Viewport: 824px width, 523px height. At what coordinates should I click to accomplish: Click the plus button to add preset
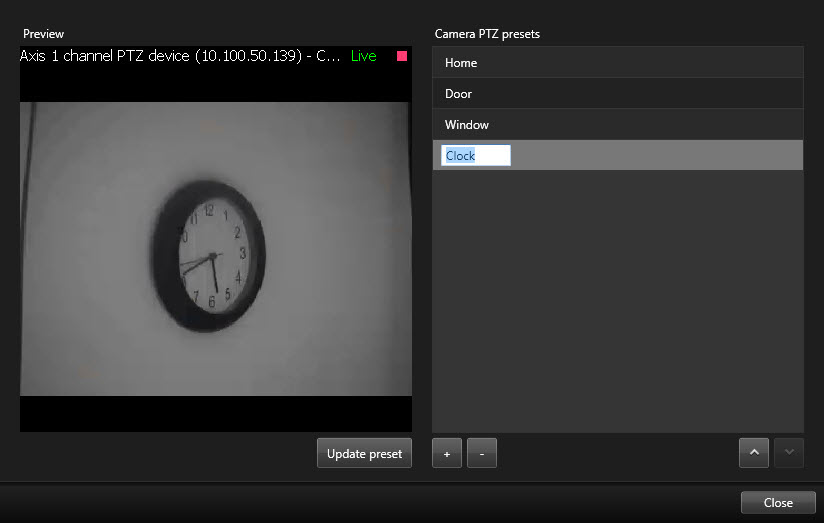click(447, 453)
